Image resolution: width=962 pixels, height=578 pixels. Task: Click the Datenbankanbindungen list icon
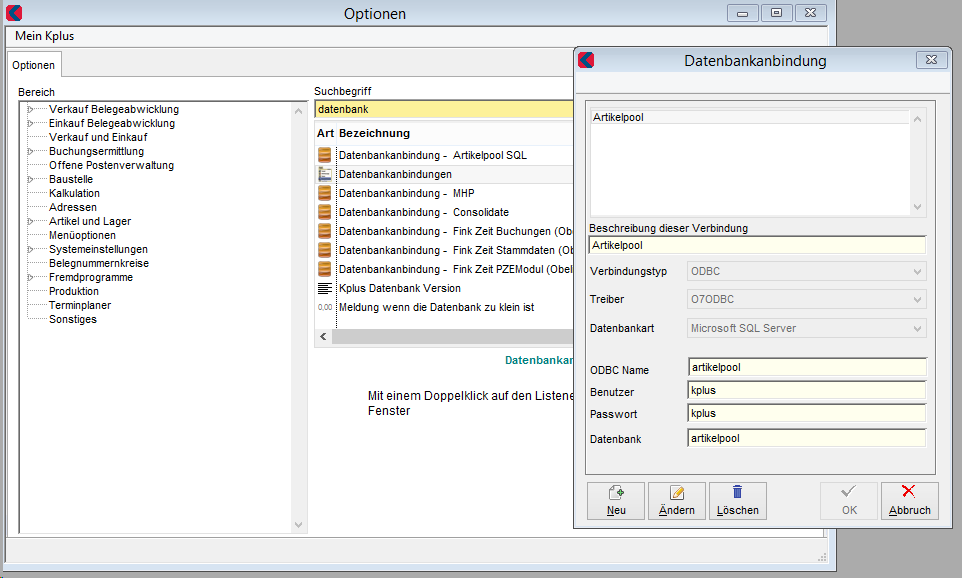324,174
